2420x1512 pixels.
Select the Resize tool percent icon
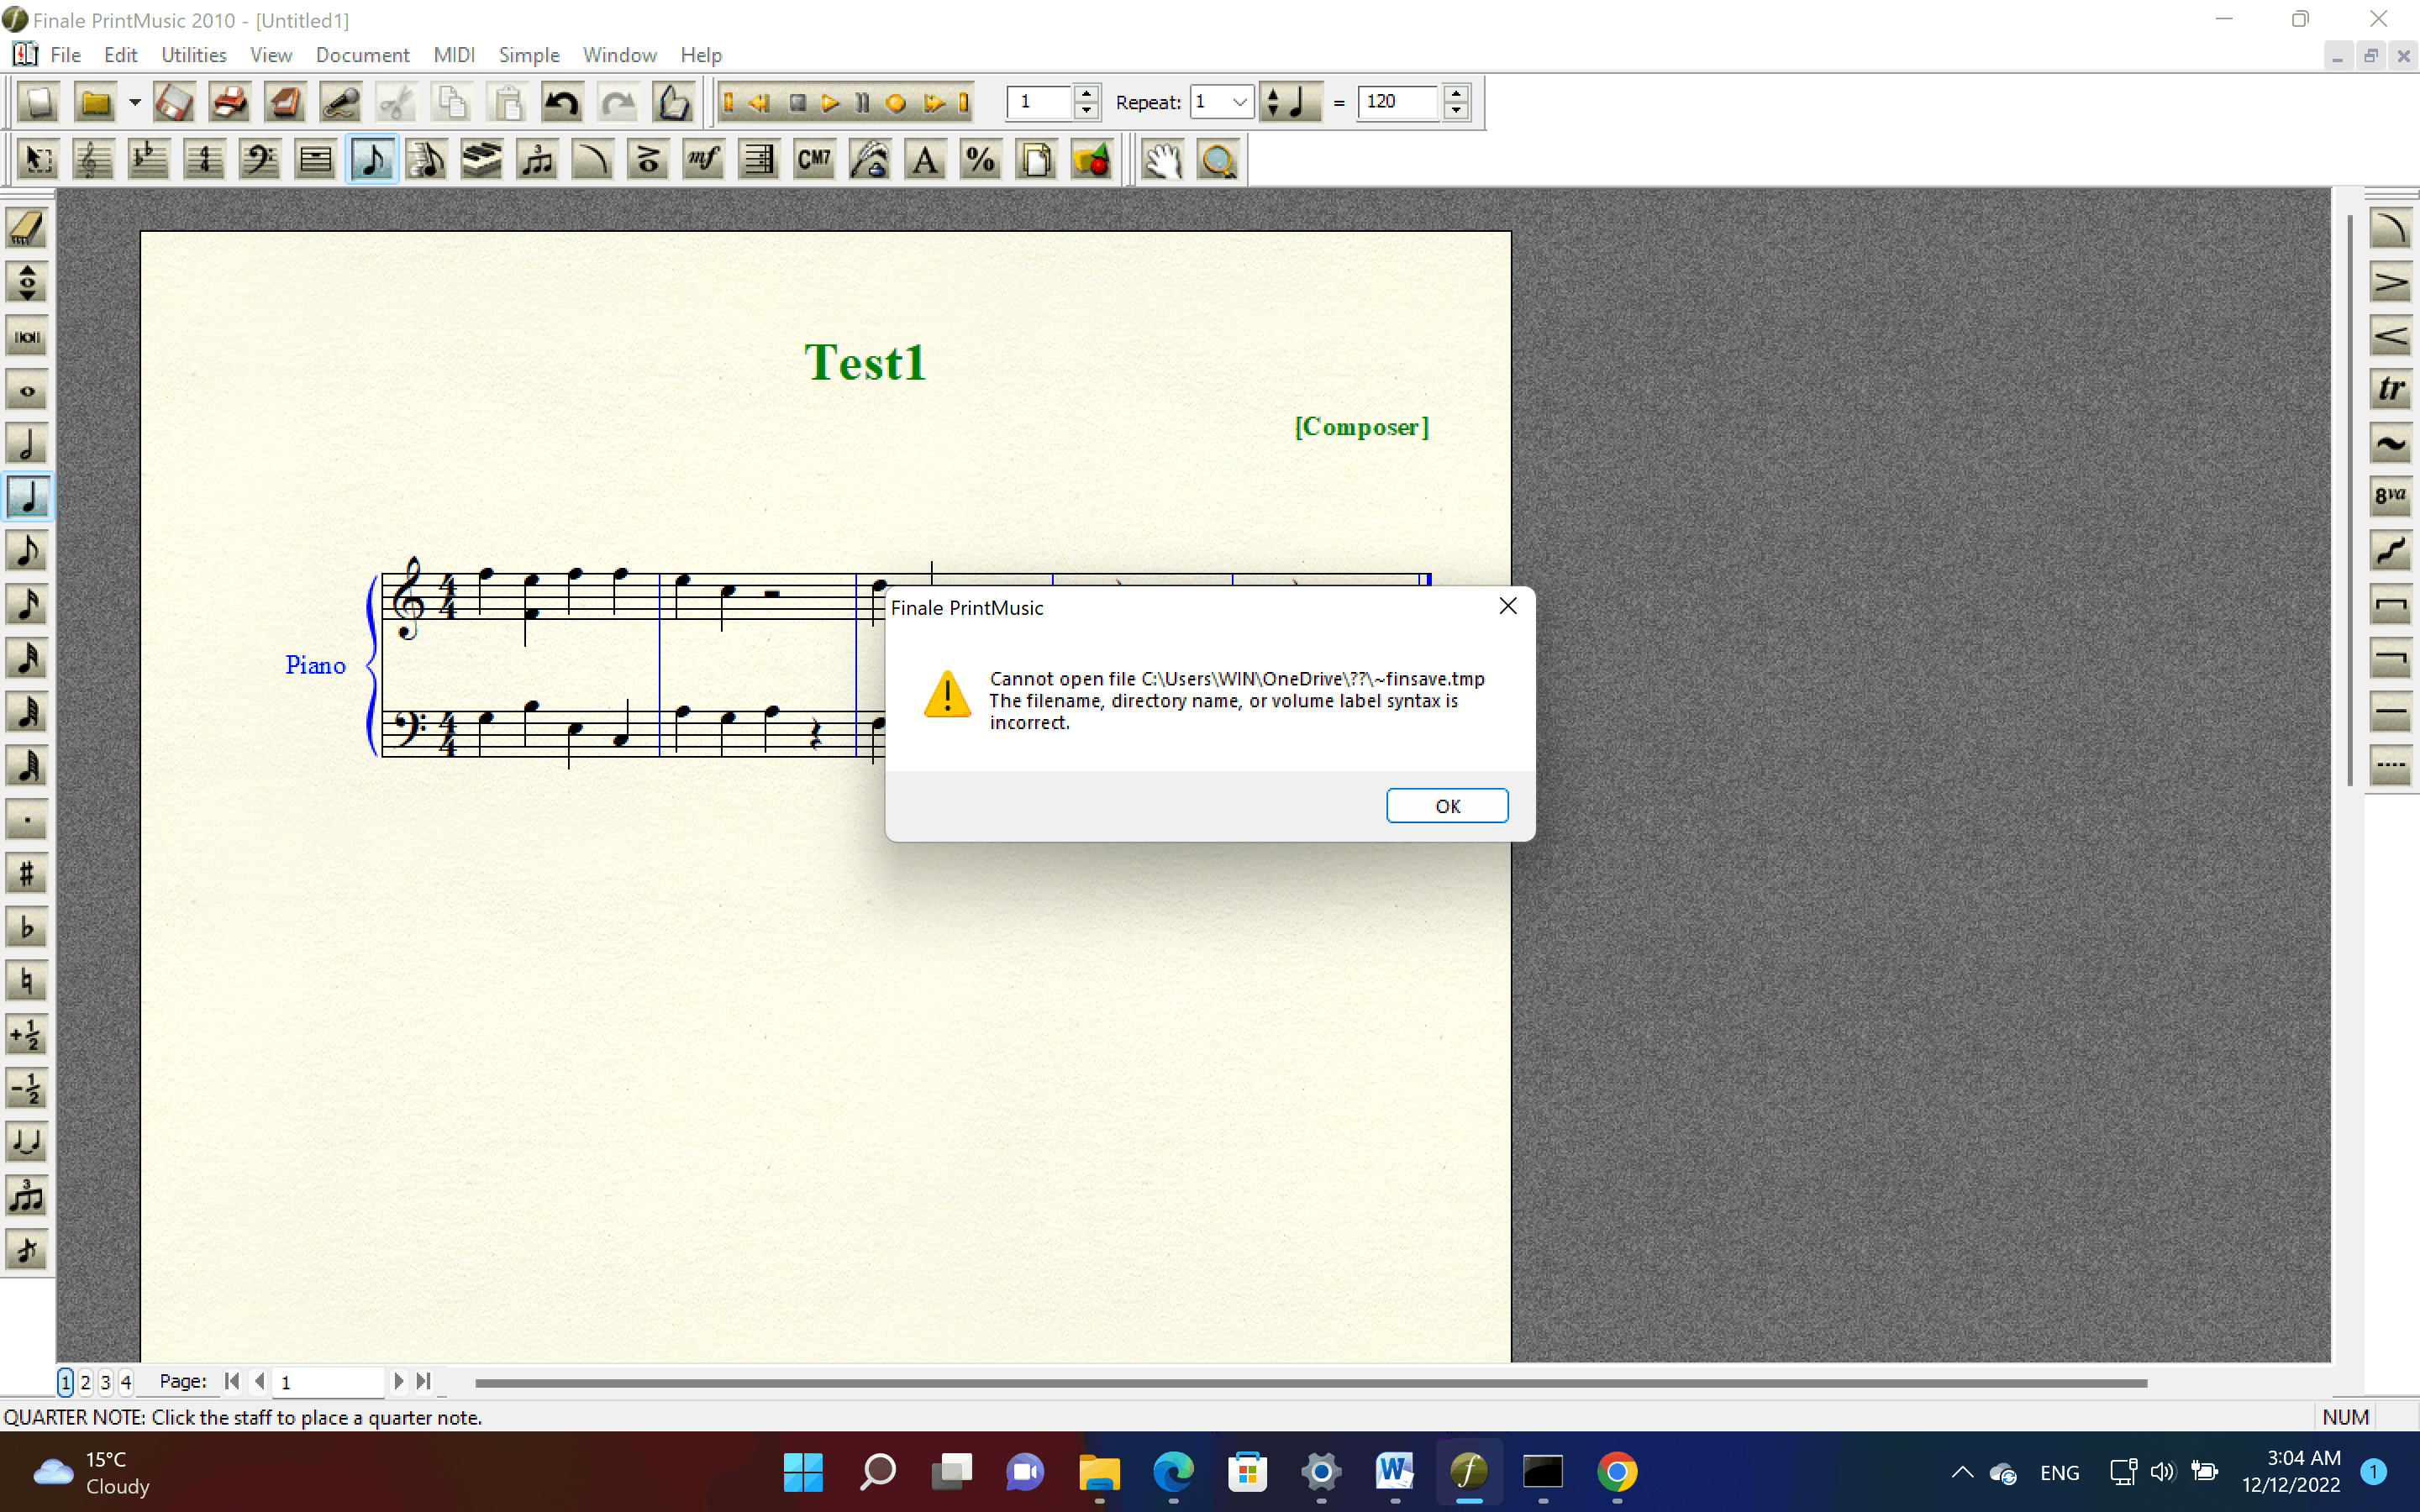[980, 160]
